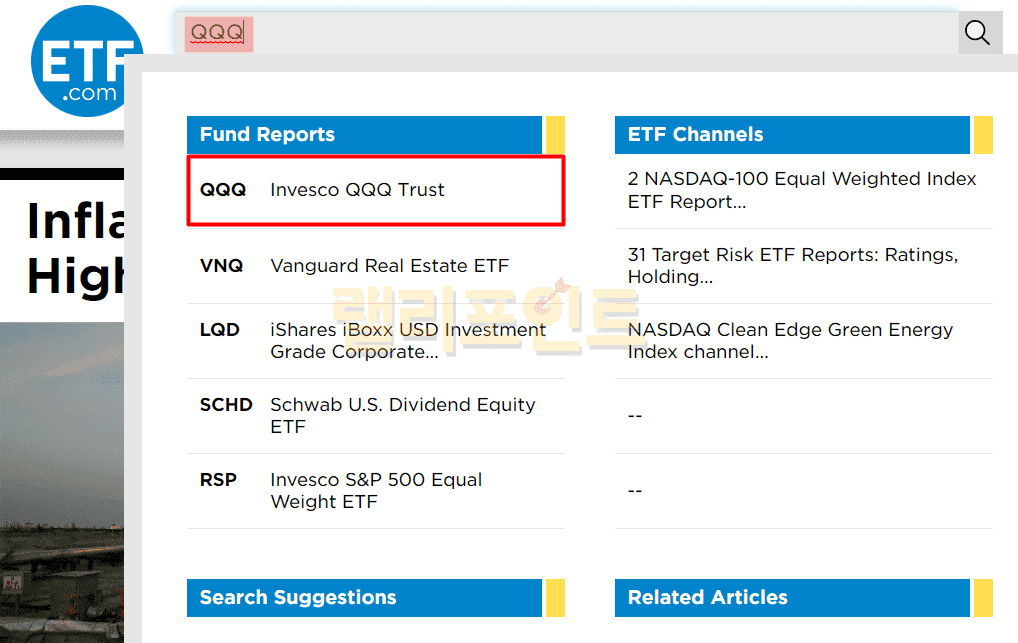The width and height of the screenshot is (1018, 643).
Task: Open 31 Target Risk ETF Reports channel
Action: click(x=792, y=266)
